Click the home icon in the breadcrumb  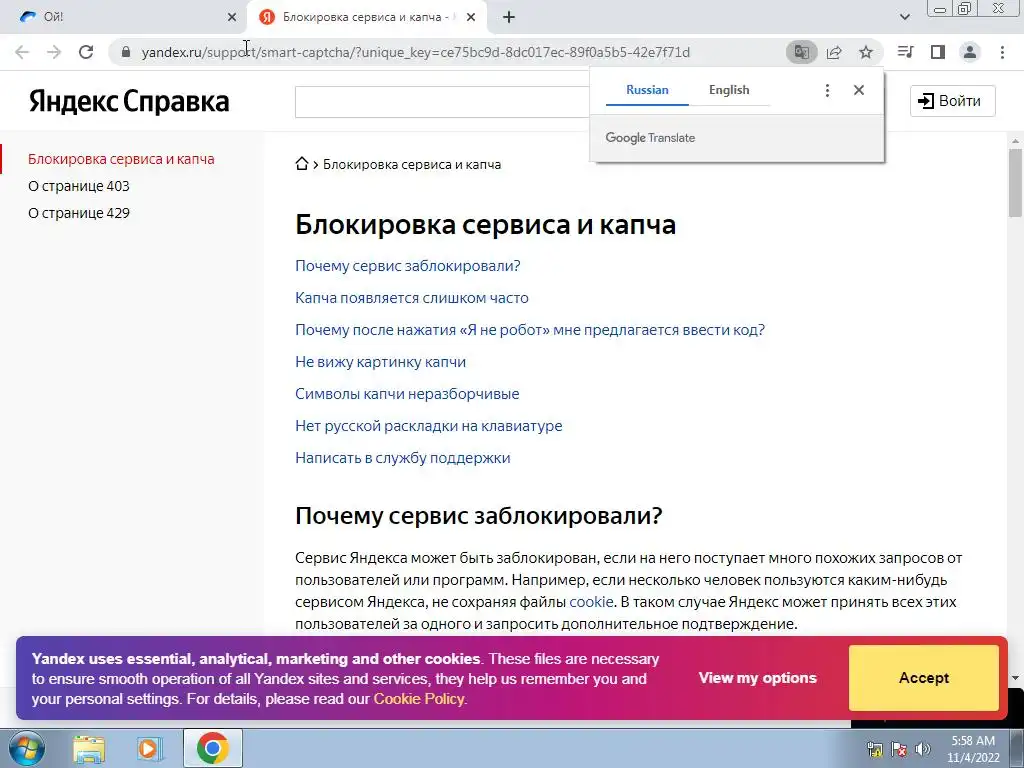point(302,164)
